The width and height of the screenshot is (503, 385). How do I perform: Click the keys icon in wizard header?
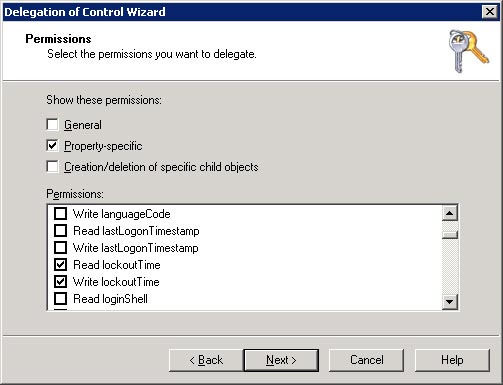tap(468, 51)
